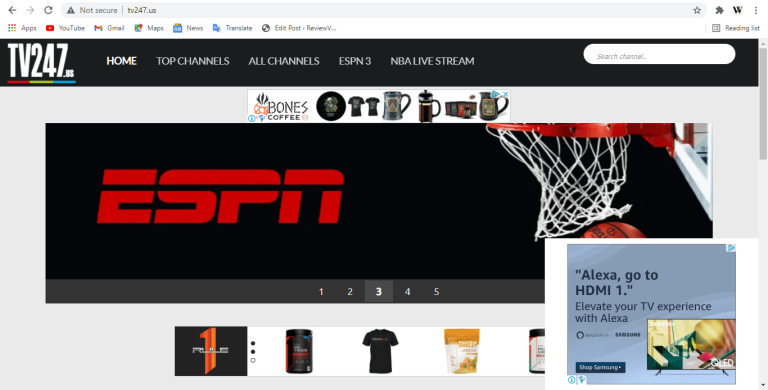Click the Apps grid shortcut
This screenshot has width=768, height=390.
click(22, 28)
